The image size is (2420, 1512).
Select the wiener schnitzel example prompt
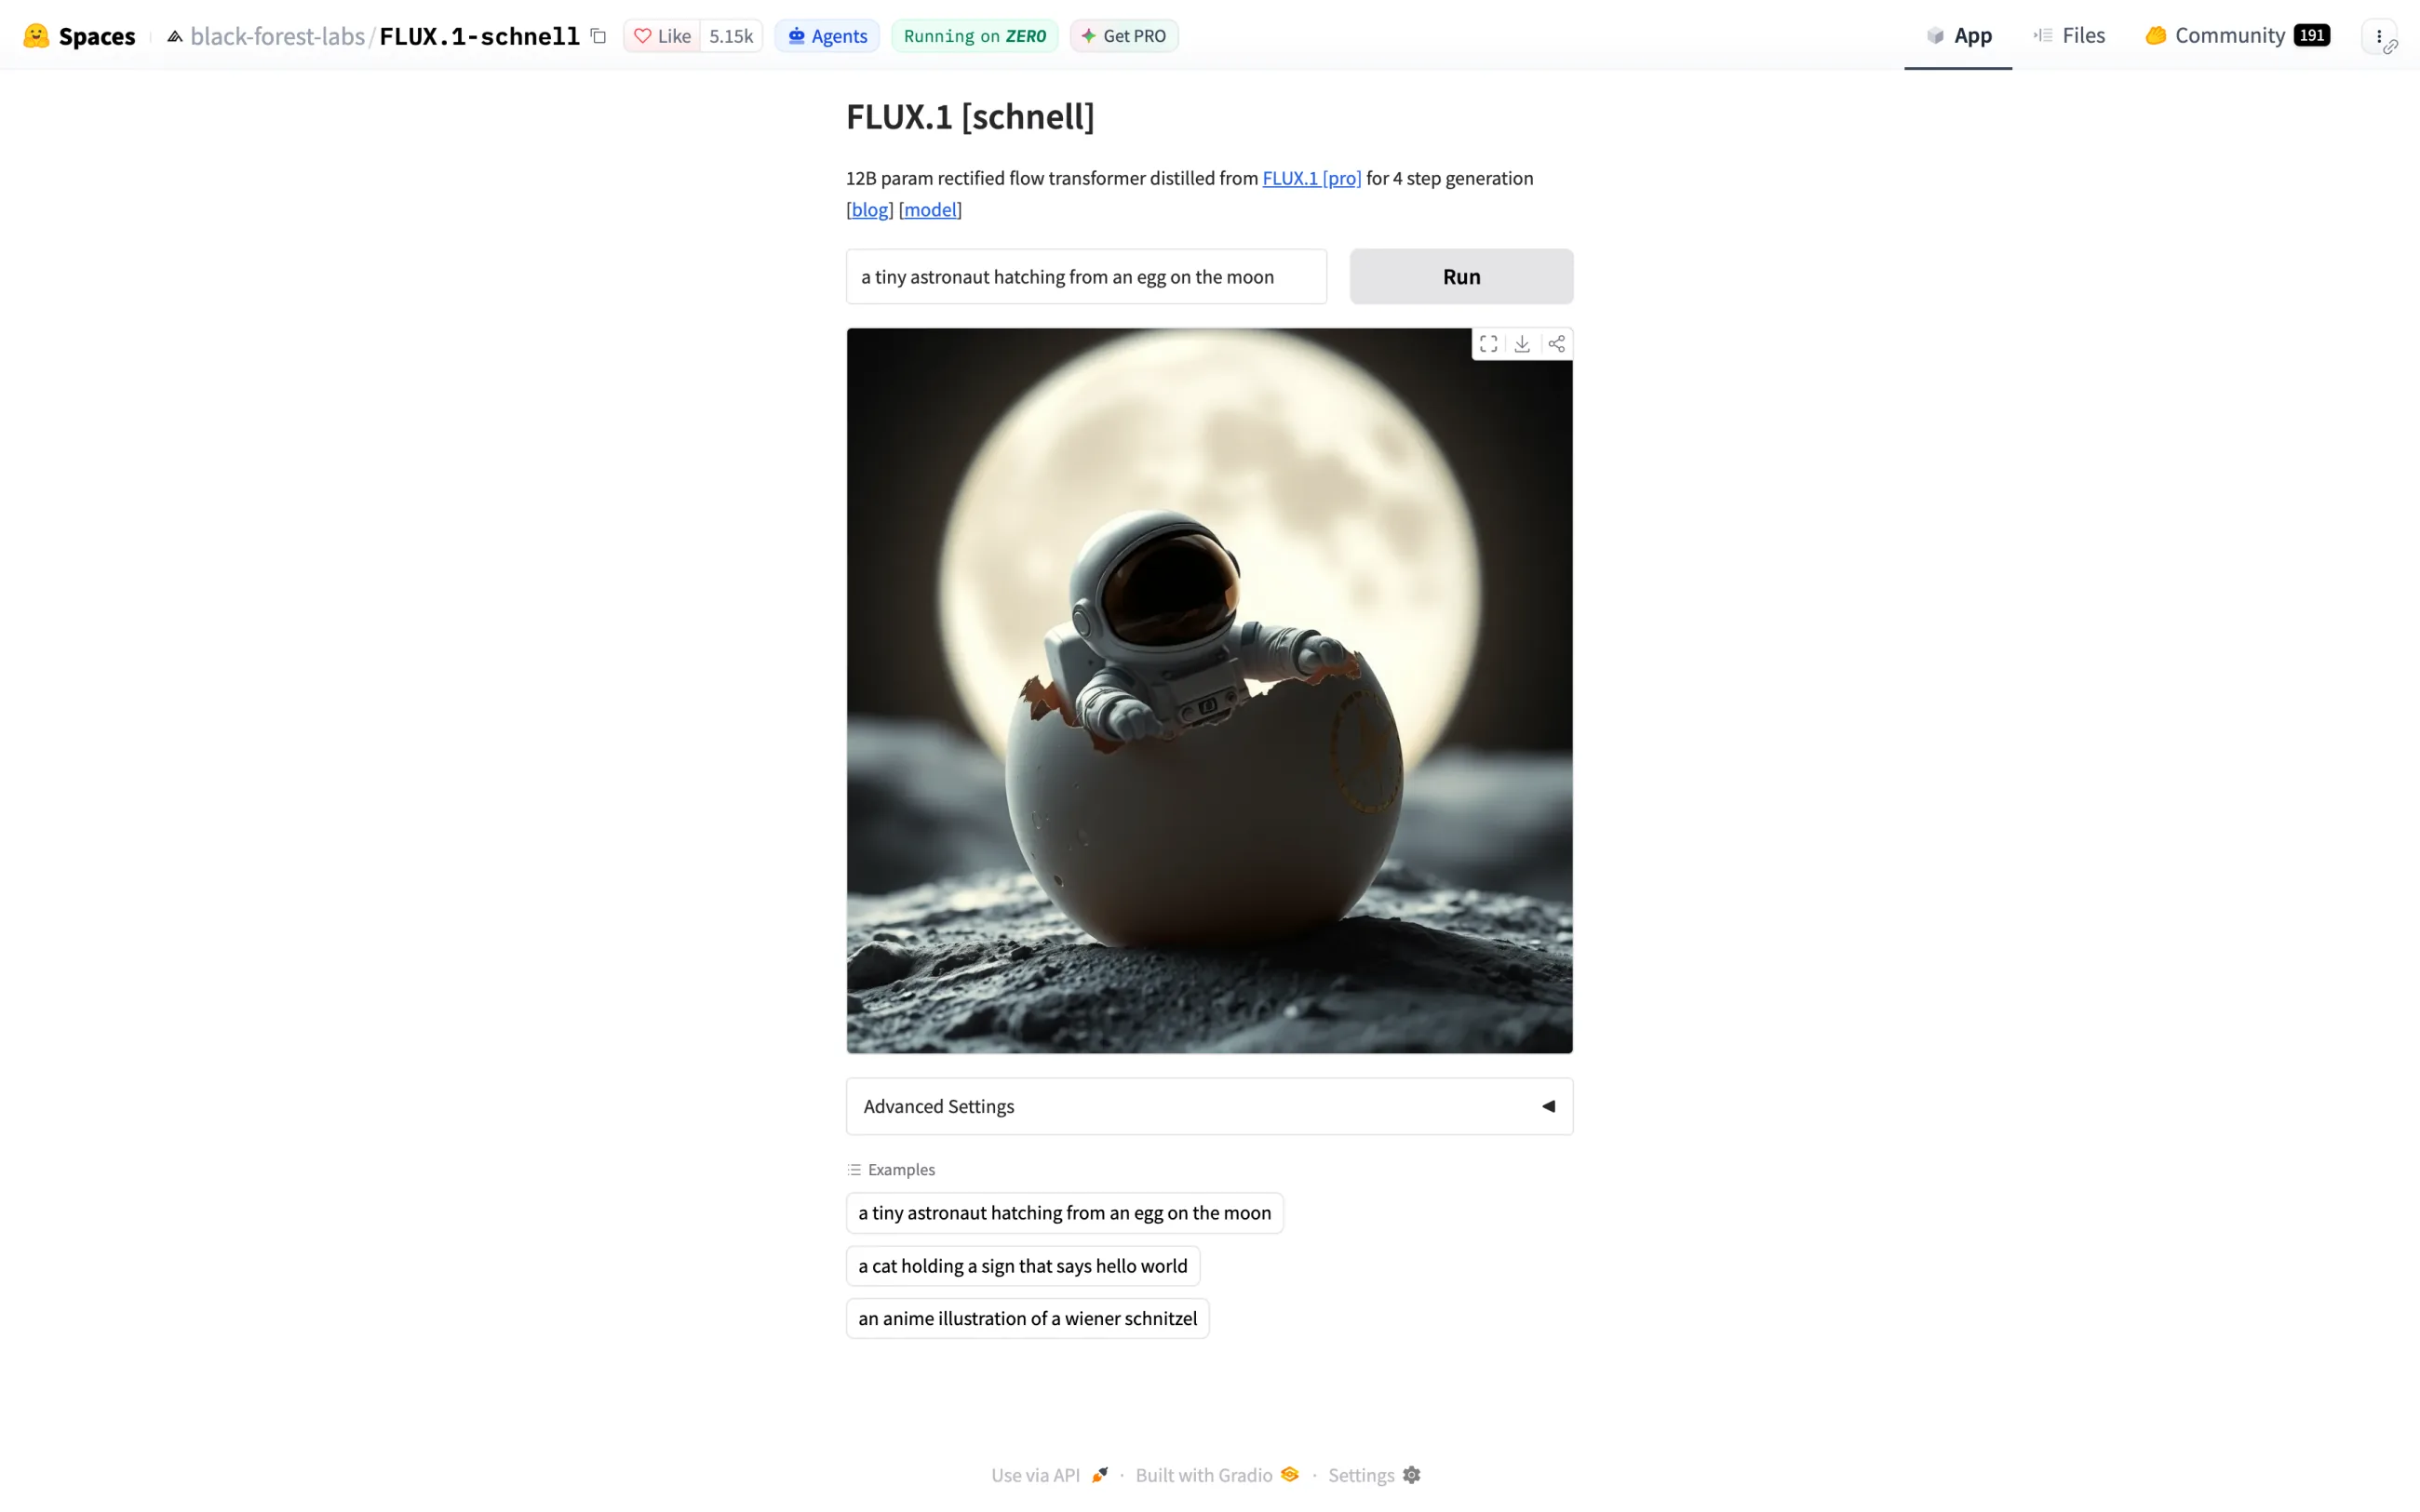pyautogui.click(x=1027, y=1318)
